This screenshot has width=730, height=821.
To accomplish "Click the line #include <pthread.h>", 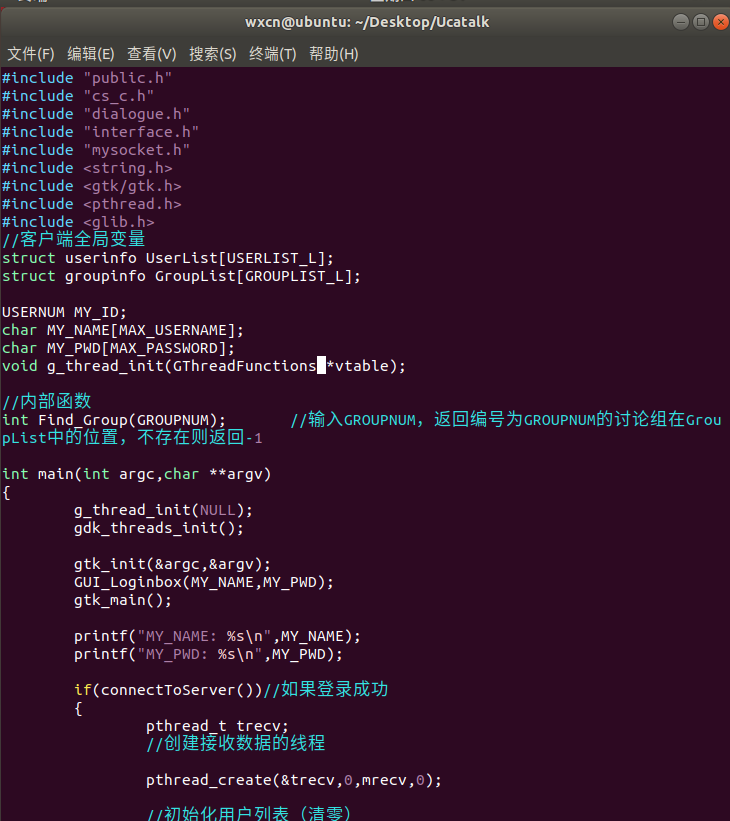I will click(x=92, y=204).
